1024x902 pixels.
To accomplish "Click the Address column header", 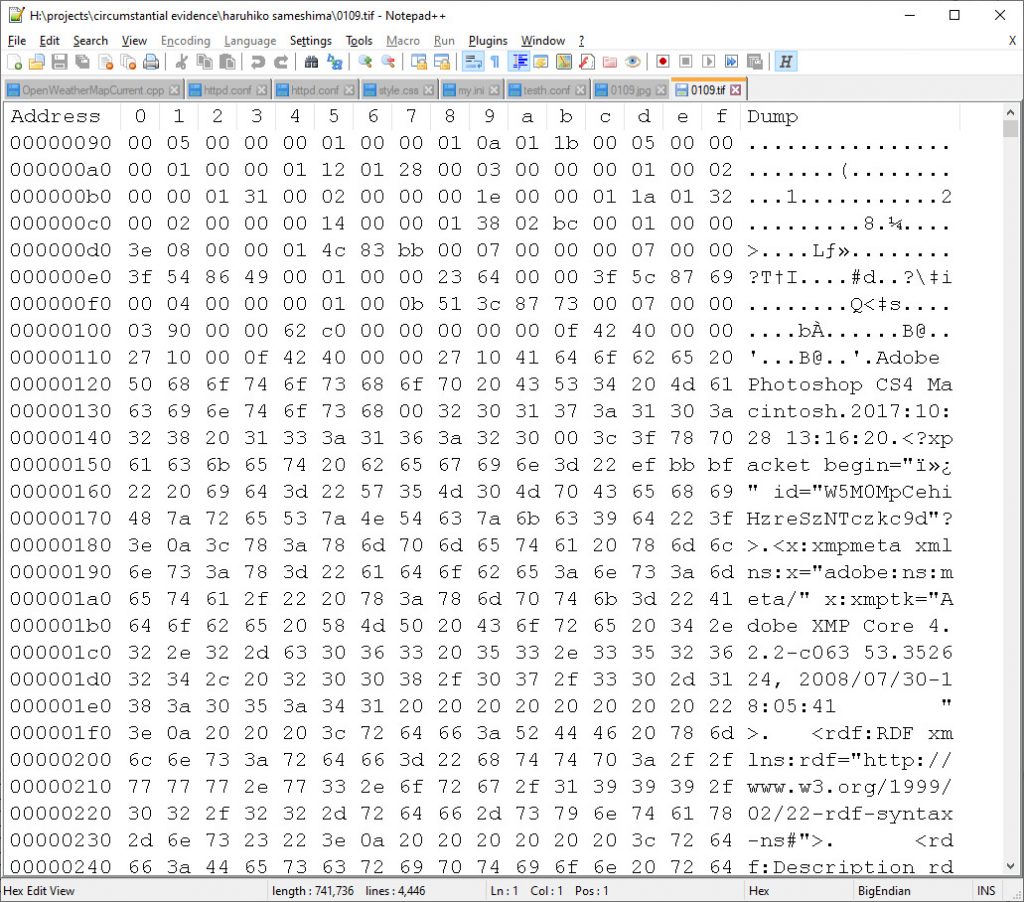I will pos(56,117).
